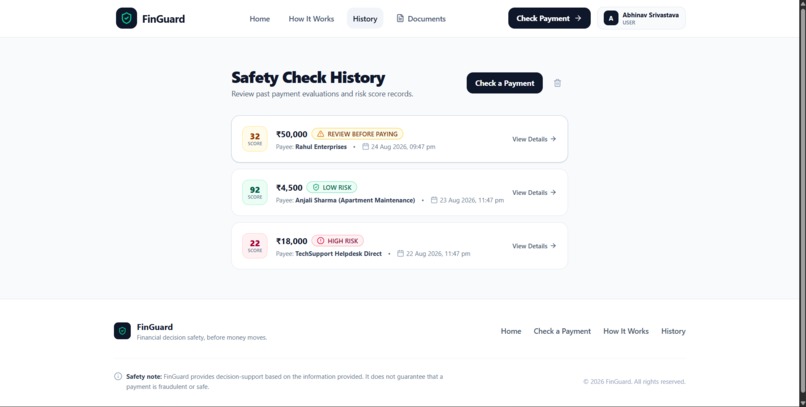Open the footer Home link
Viewport: 806px width, 407px height.
coord(511,331)
